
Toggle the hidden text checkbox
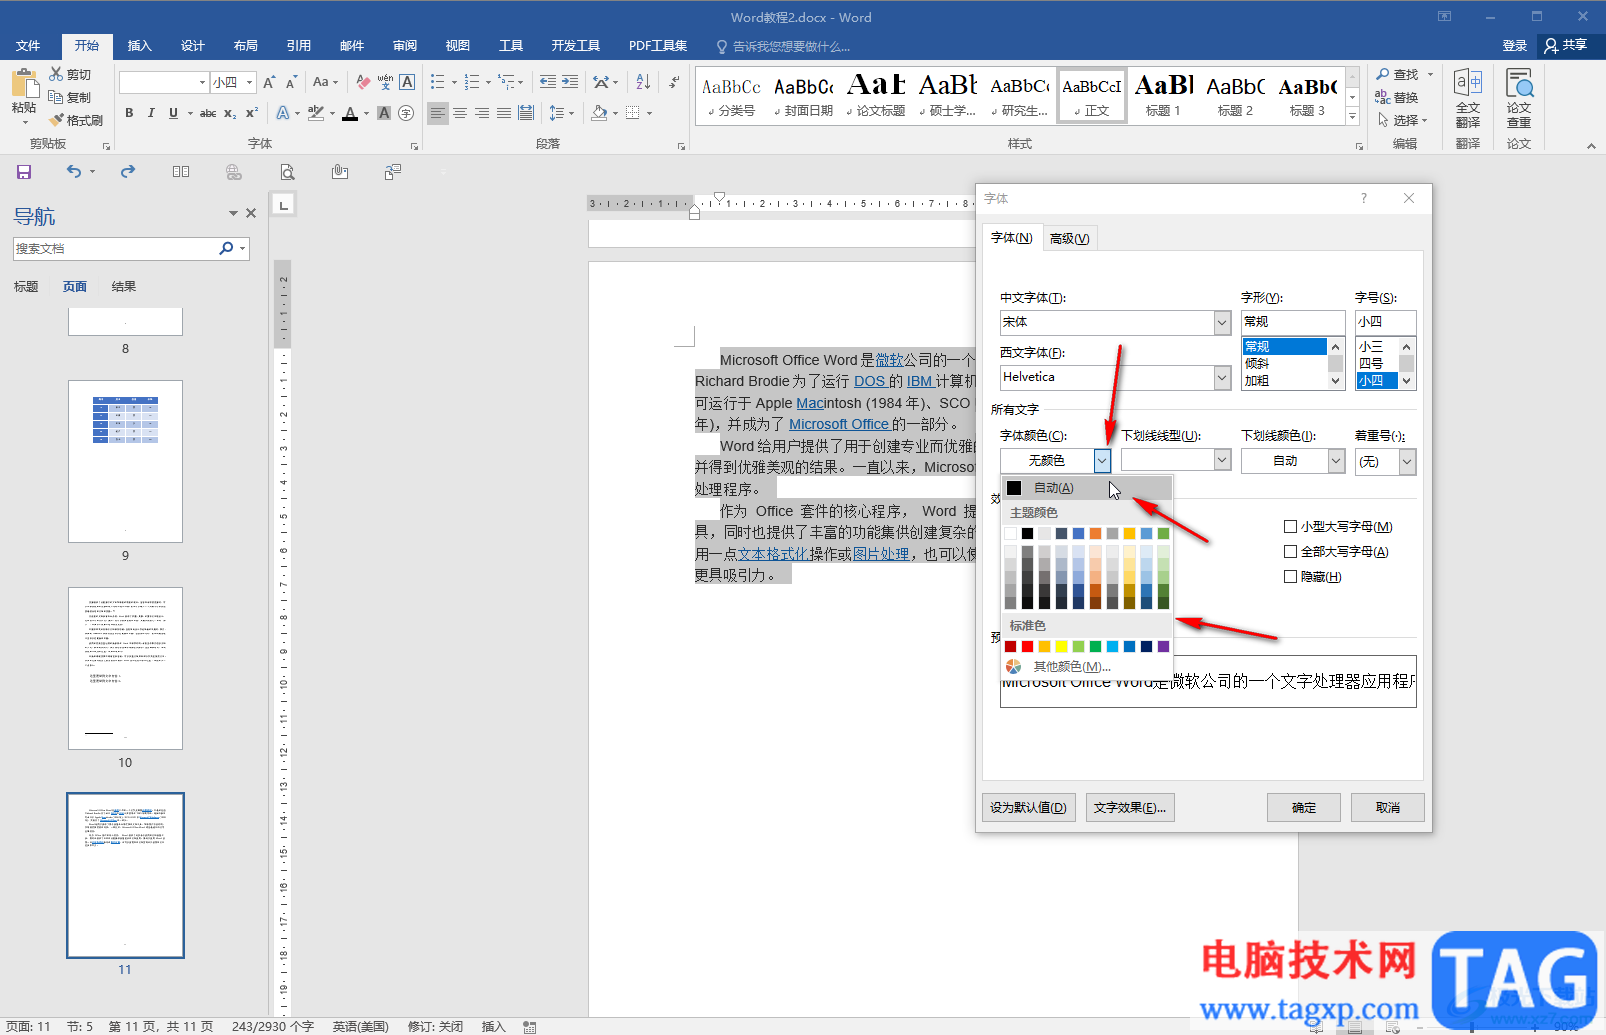coord(1290,577)
